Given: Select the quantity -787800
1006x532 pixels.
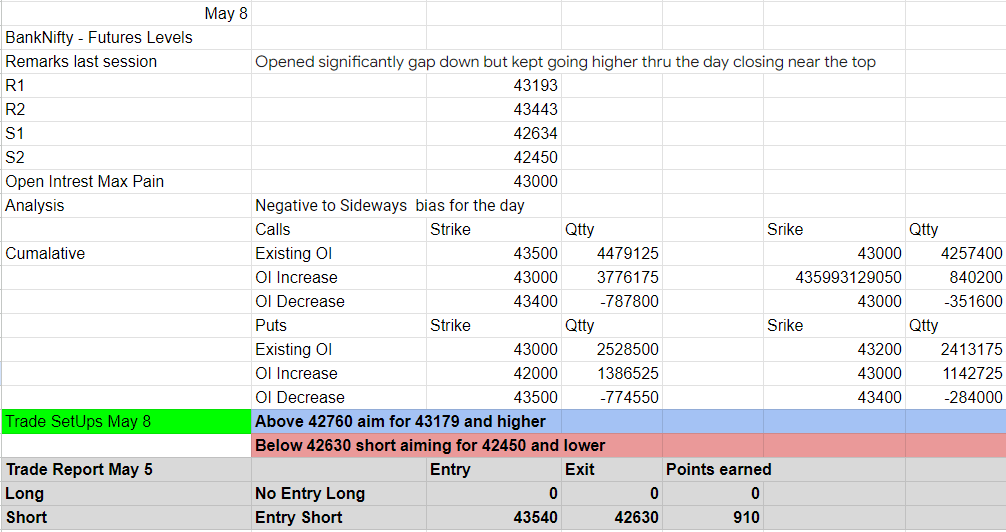Looking at the screenshot, I should pos(611,302).
